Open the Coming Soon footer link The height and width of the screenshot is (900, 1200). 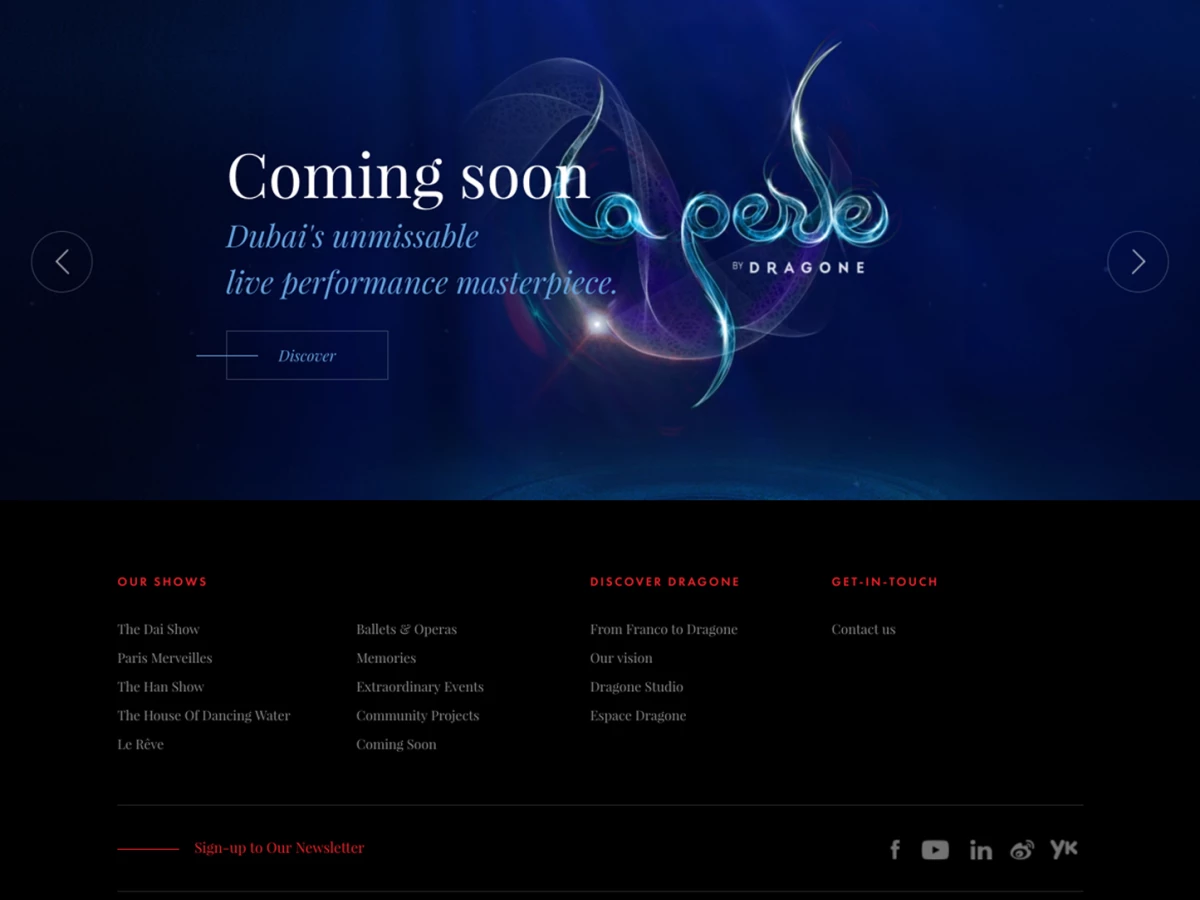pyautogui.click(x=396, y=745)
